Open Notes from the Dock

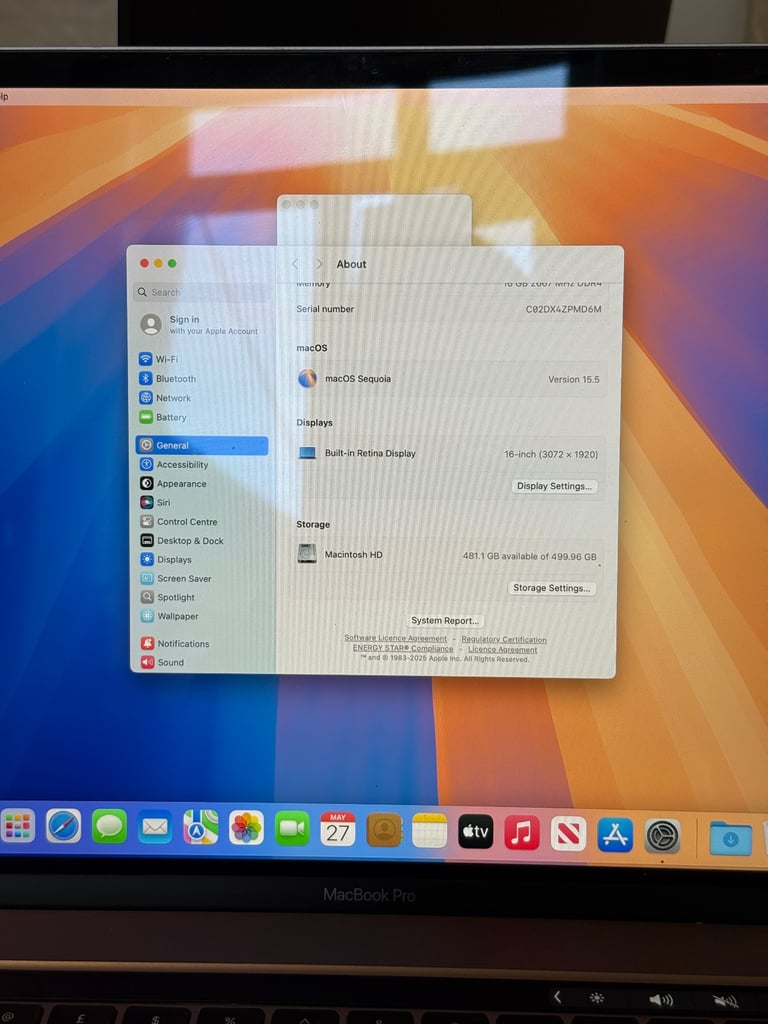tap(430, 831)
